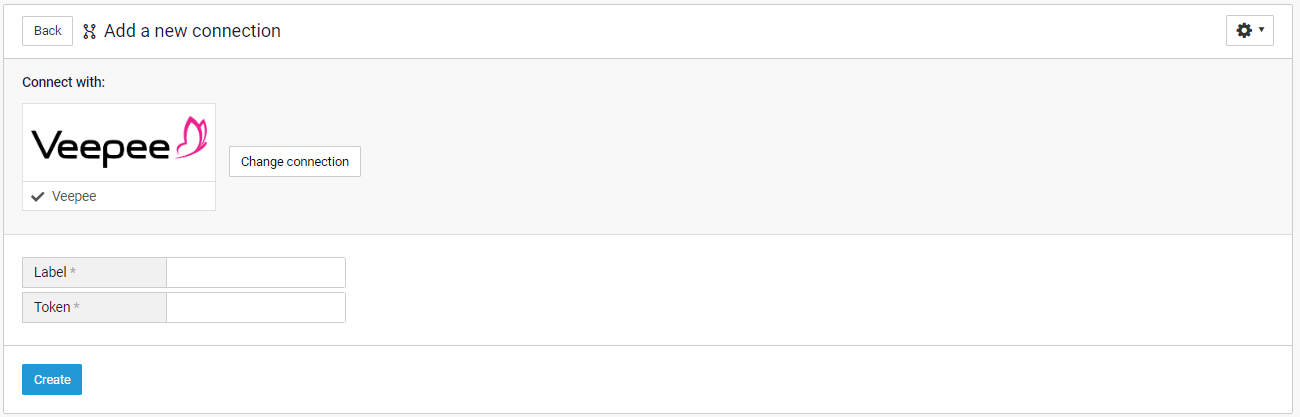
Task: Click the pink butterfly in the Veepee logo
Action: click(191, 137)
